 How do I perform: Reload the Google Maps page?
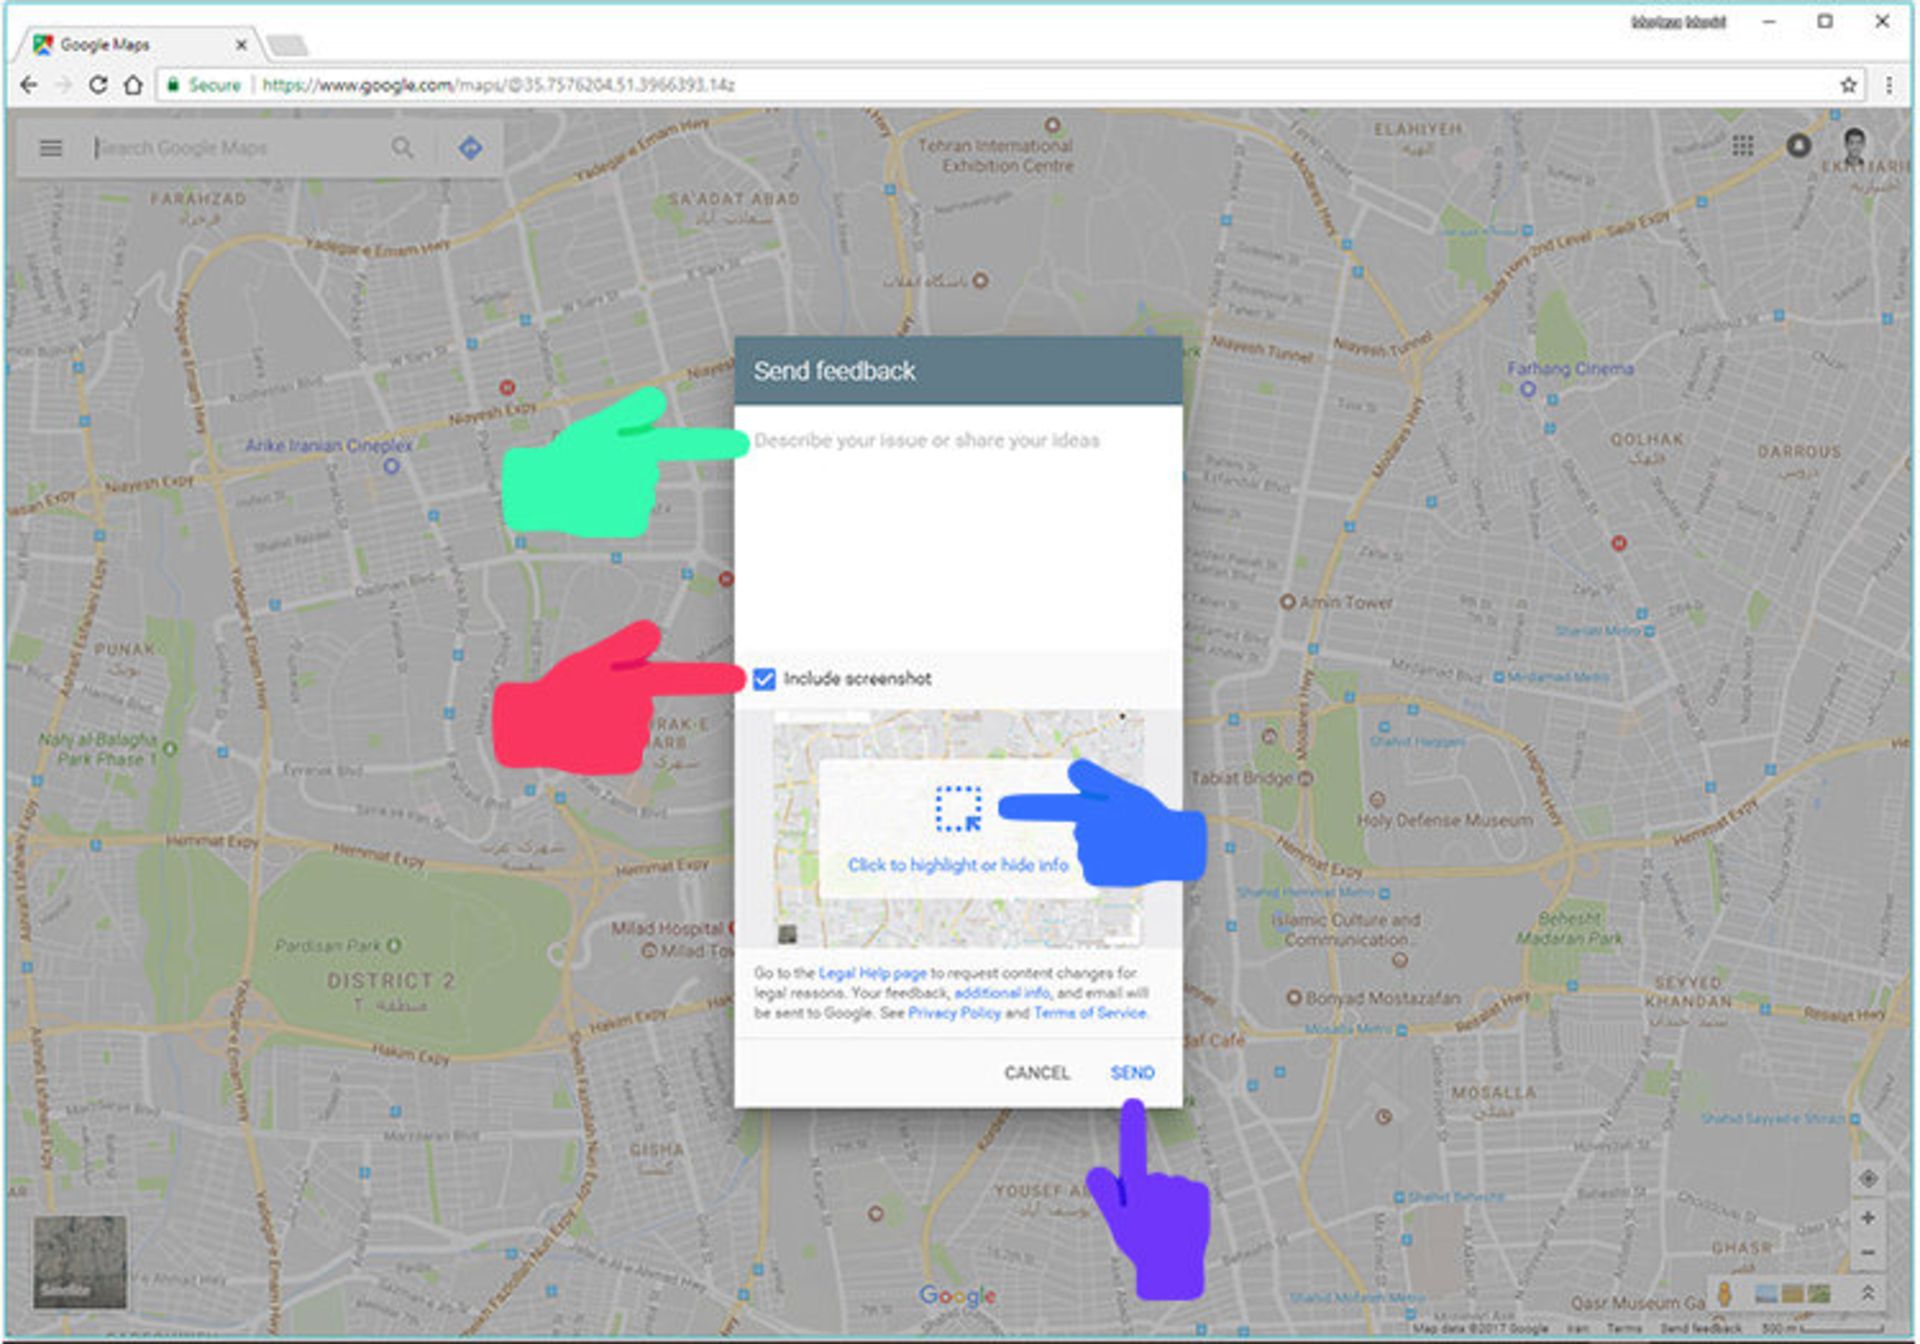tap(98, 85)
